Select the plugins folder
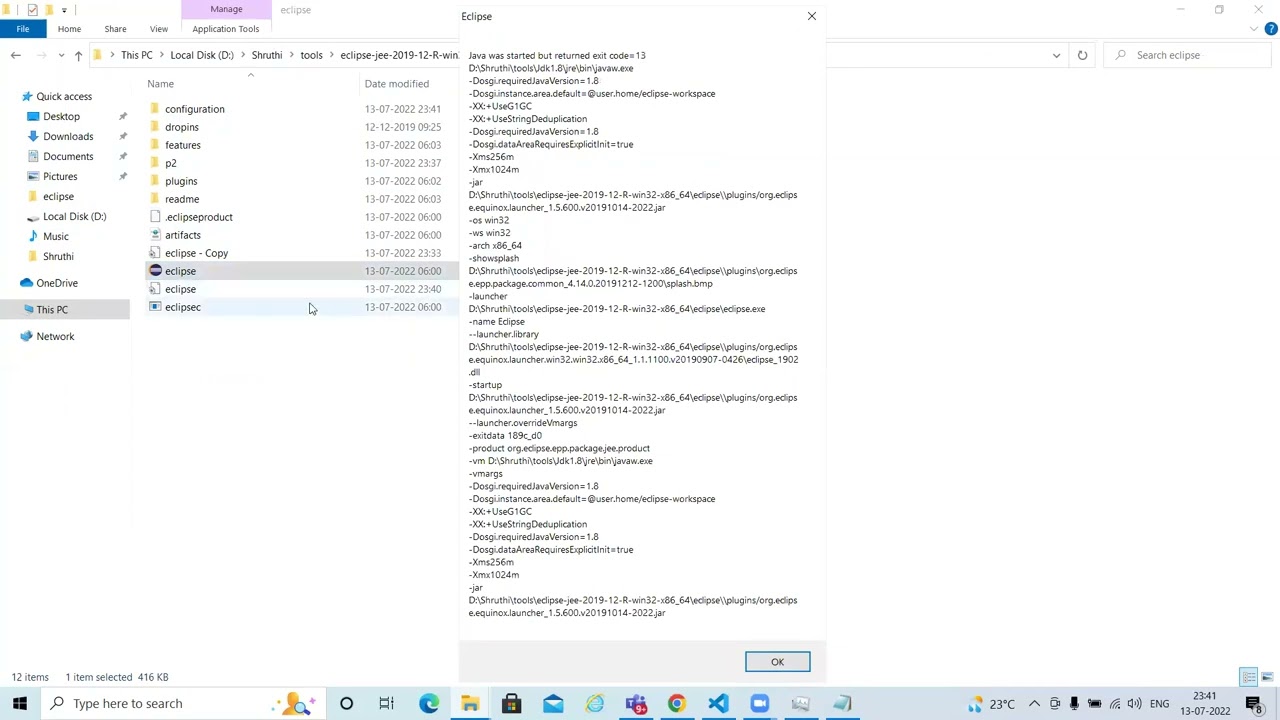This screenshot has height=720, width=1280. [181, 181]
